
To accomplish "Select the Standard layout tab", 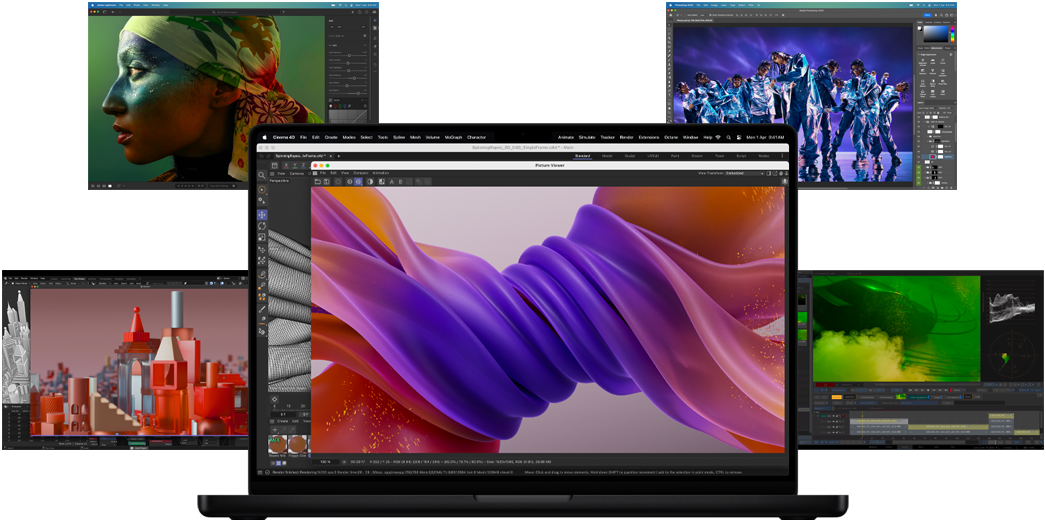I will click(x=582, y=156).
